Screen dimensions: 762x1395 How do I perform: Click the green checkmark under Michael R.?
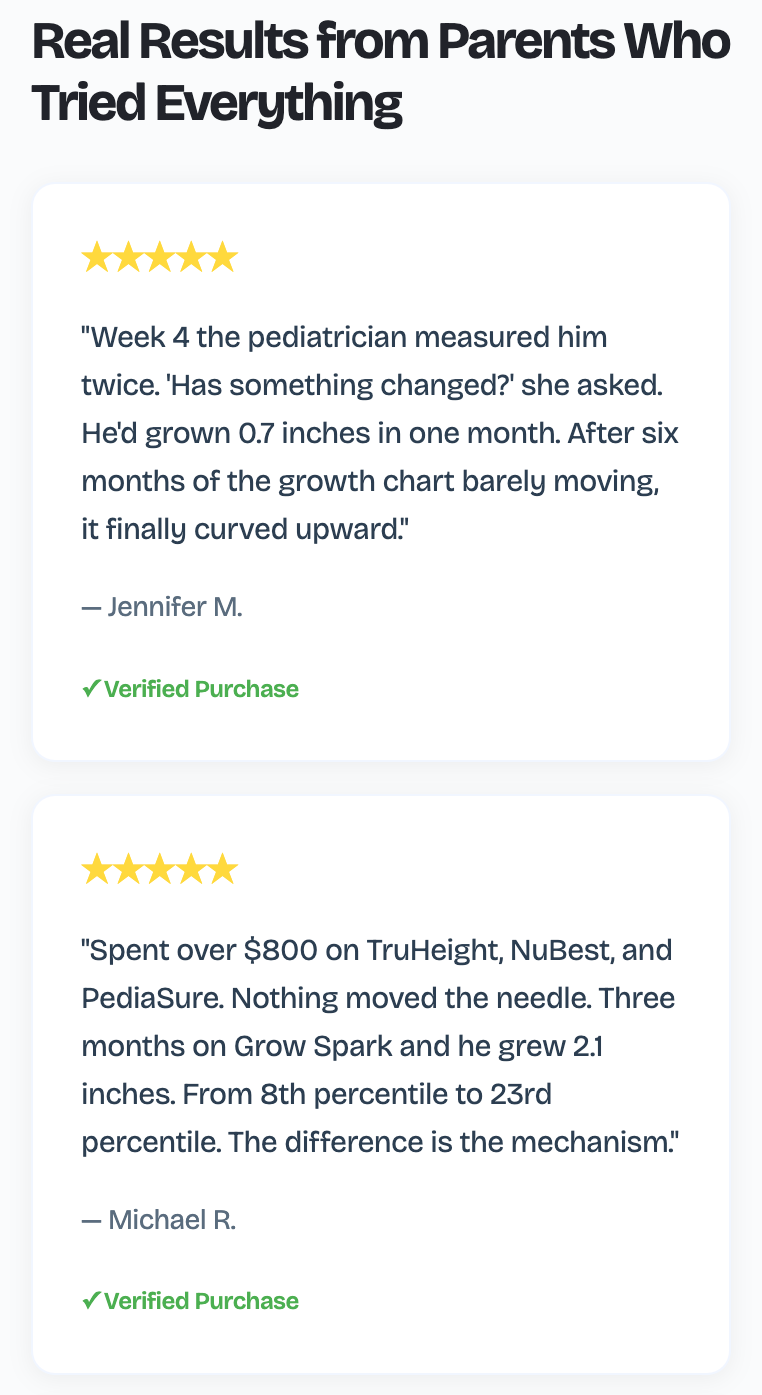coord(90,1300)
